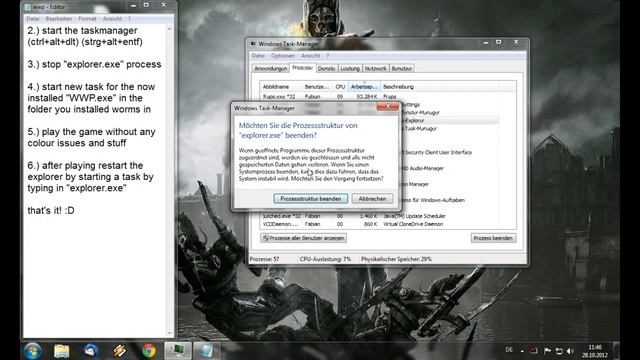Open Optionen menu in Task Manager
This screenshot has width=640, height=360.
[283, 56]
